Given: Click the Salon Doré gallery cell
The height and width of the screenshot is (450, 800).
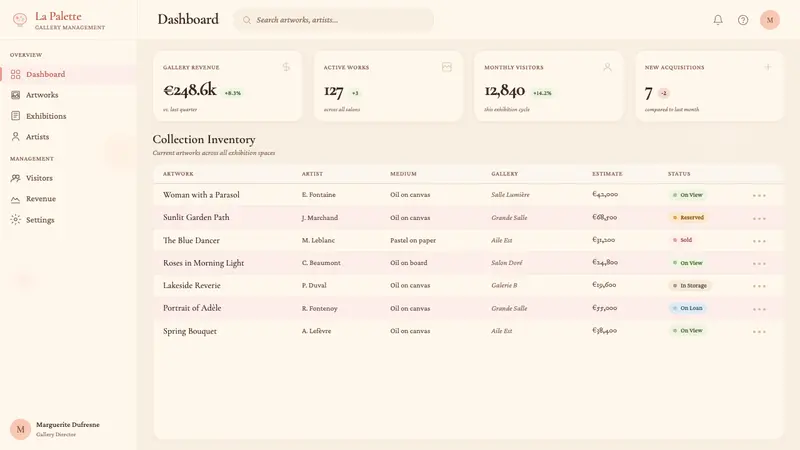Looking at the screenshot, I should [507, 263].
